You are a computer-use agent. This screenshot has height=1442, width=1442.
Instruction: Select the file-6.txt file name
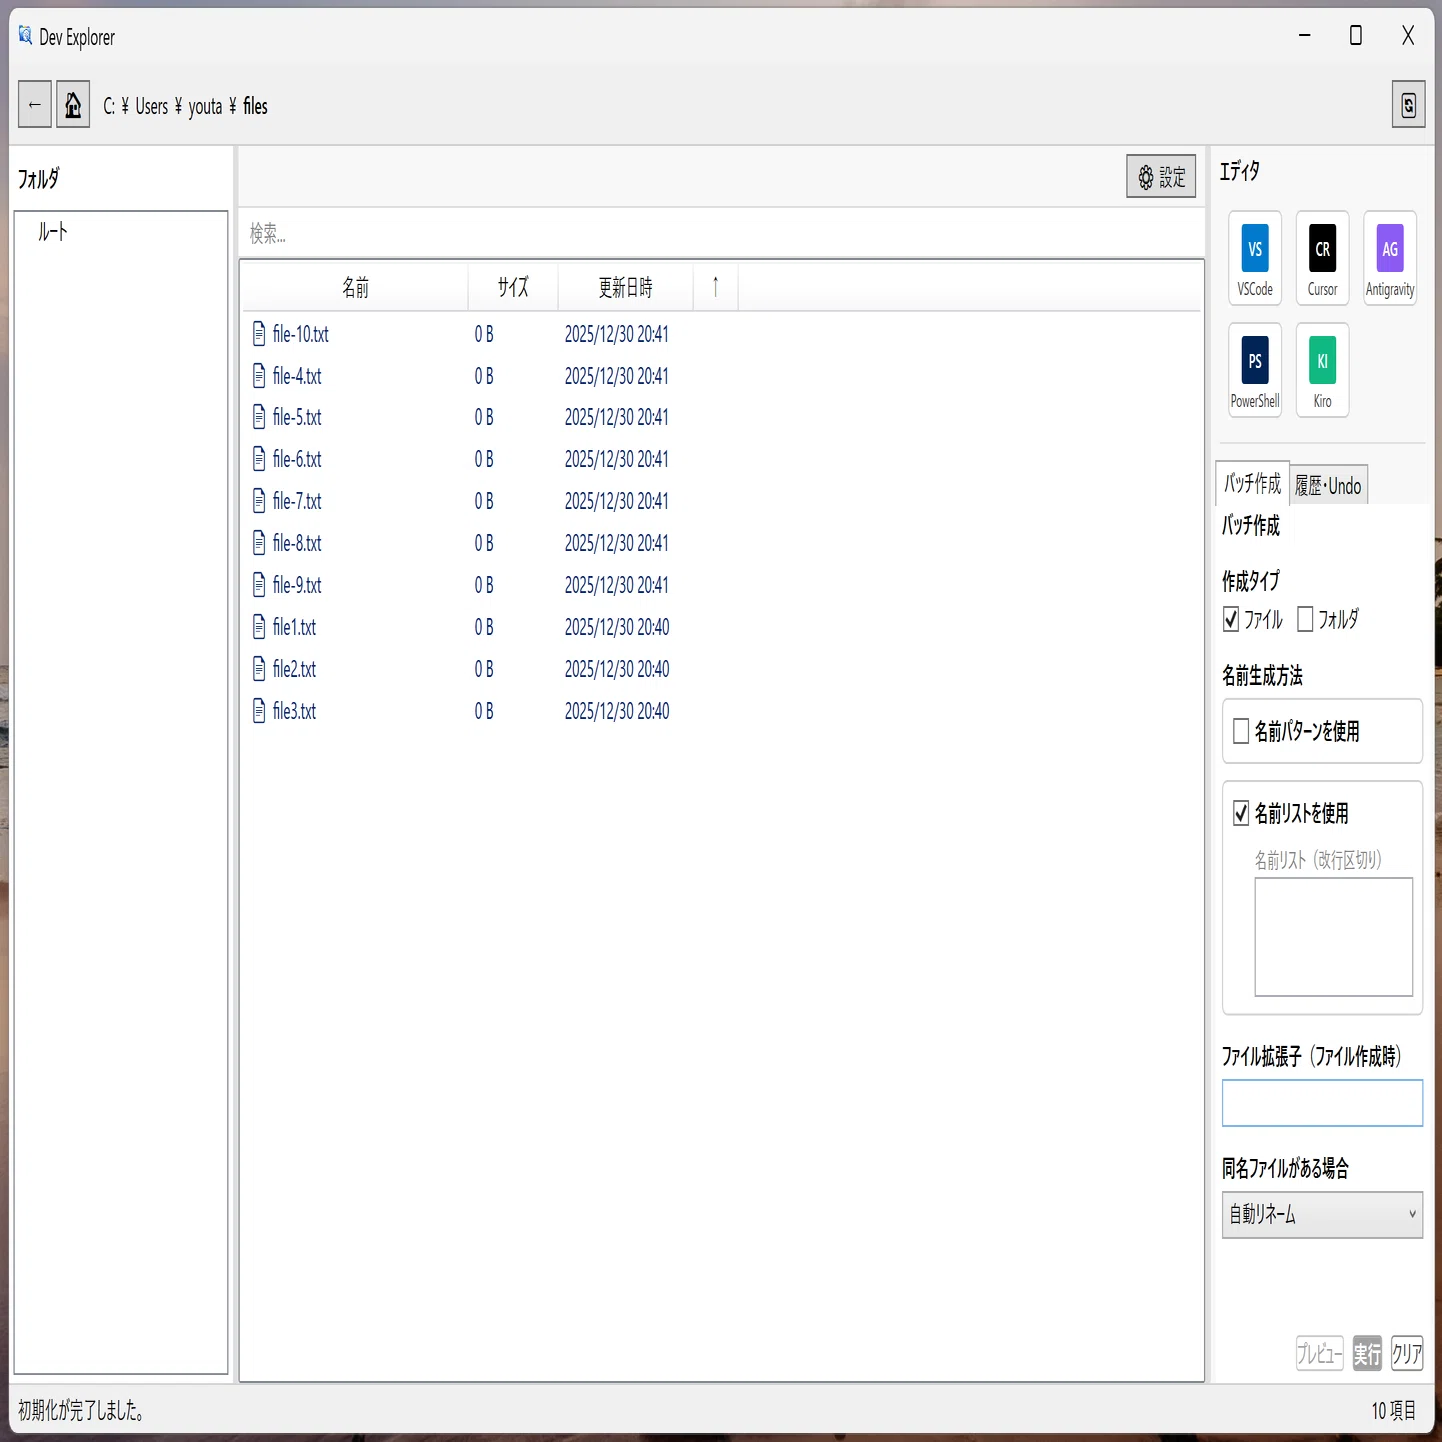click(x=297, y=459)
